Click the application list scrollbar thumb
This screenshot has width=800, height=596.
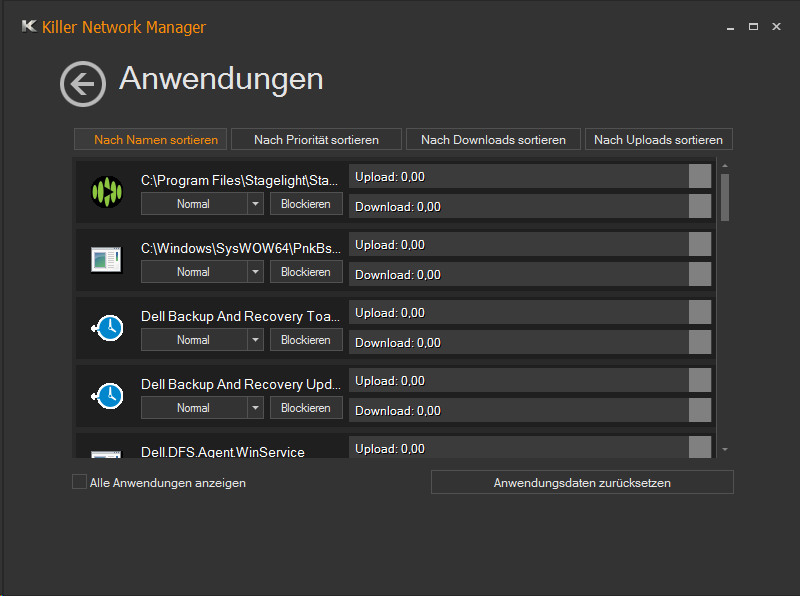pyautogui.click(x=724, y=197)
